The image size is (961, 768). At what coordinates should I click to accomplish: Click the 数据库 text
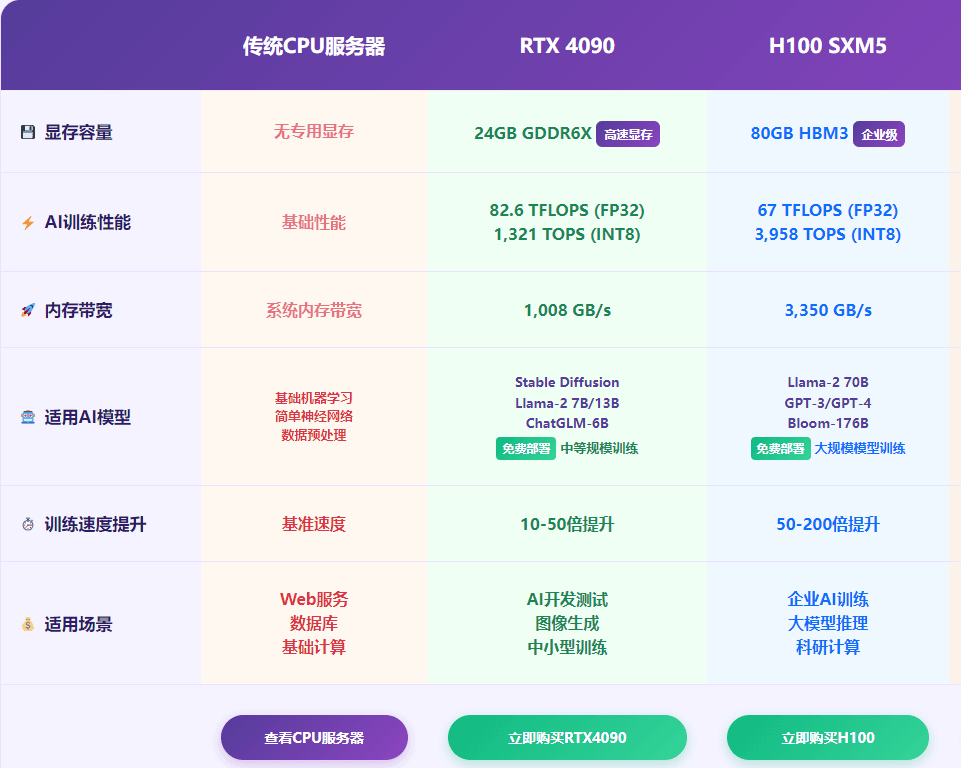pyautogui.click(x=314, y=623)
